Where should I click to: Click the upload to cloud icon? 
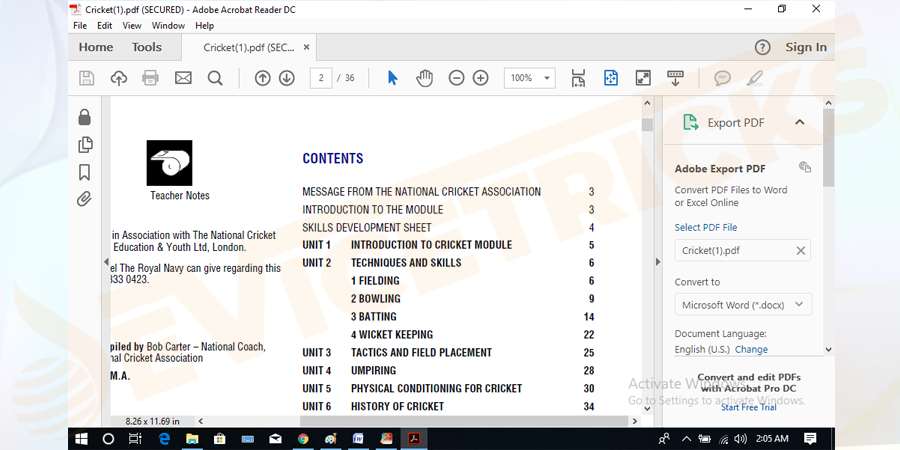click(x=119, y=78)
